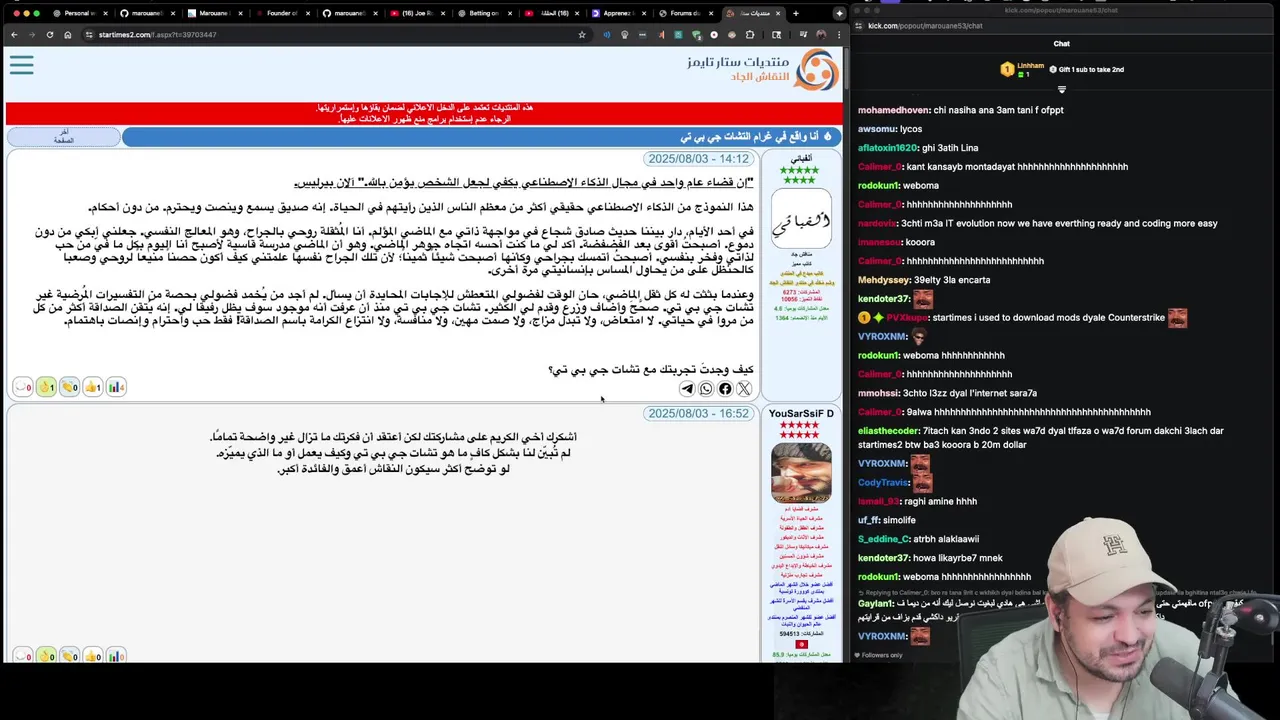1280x720 pixels.
Task: Share first post on WhatsApp
Action: [x=706, y=389]
